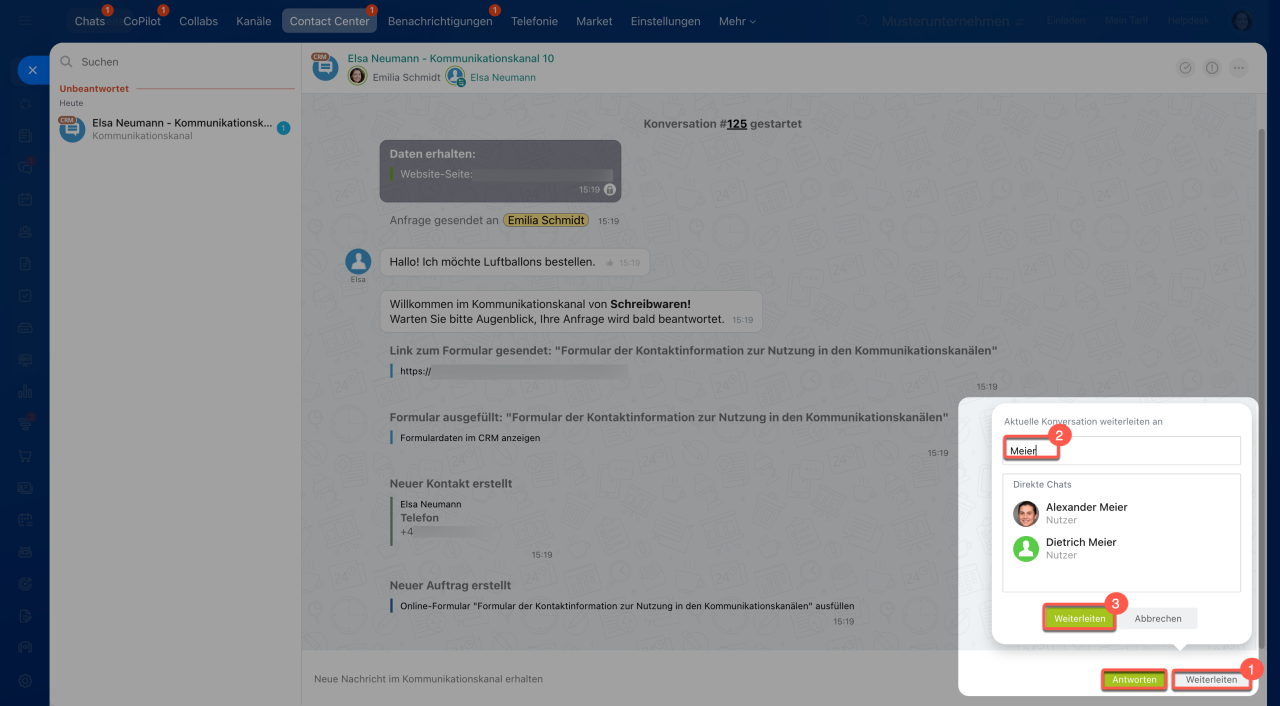Image resolution: width=1280 pixels, height=706 pixels.
Task: Click the Meier recipient input field
Action: pyautogui.click(x=1121, y=450)
